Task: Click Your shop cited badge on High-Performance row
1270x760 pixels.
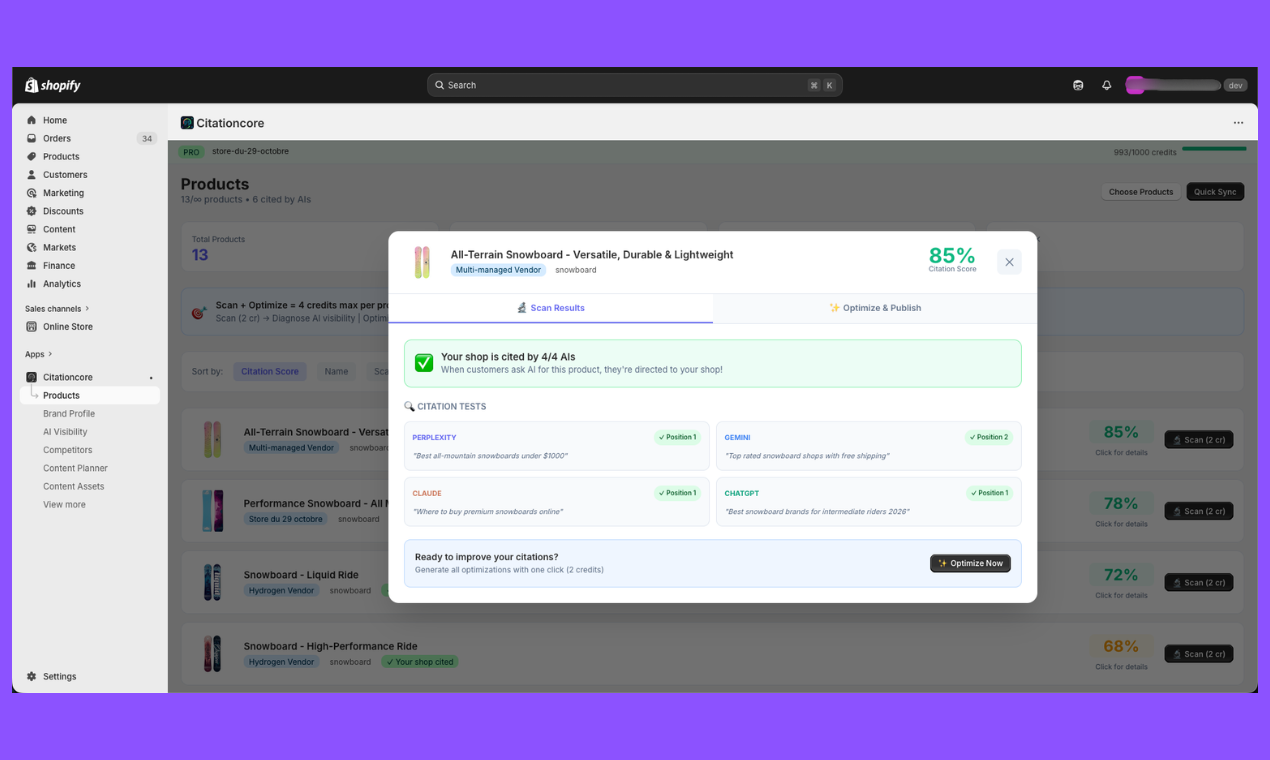Action: 419,662
